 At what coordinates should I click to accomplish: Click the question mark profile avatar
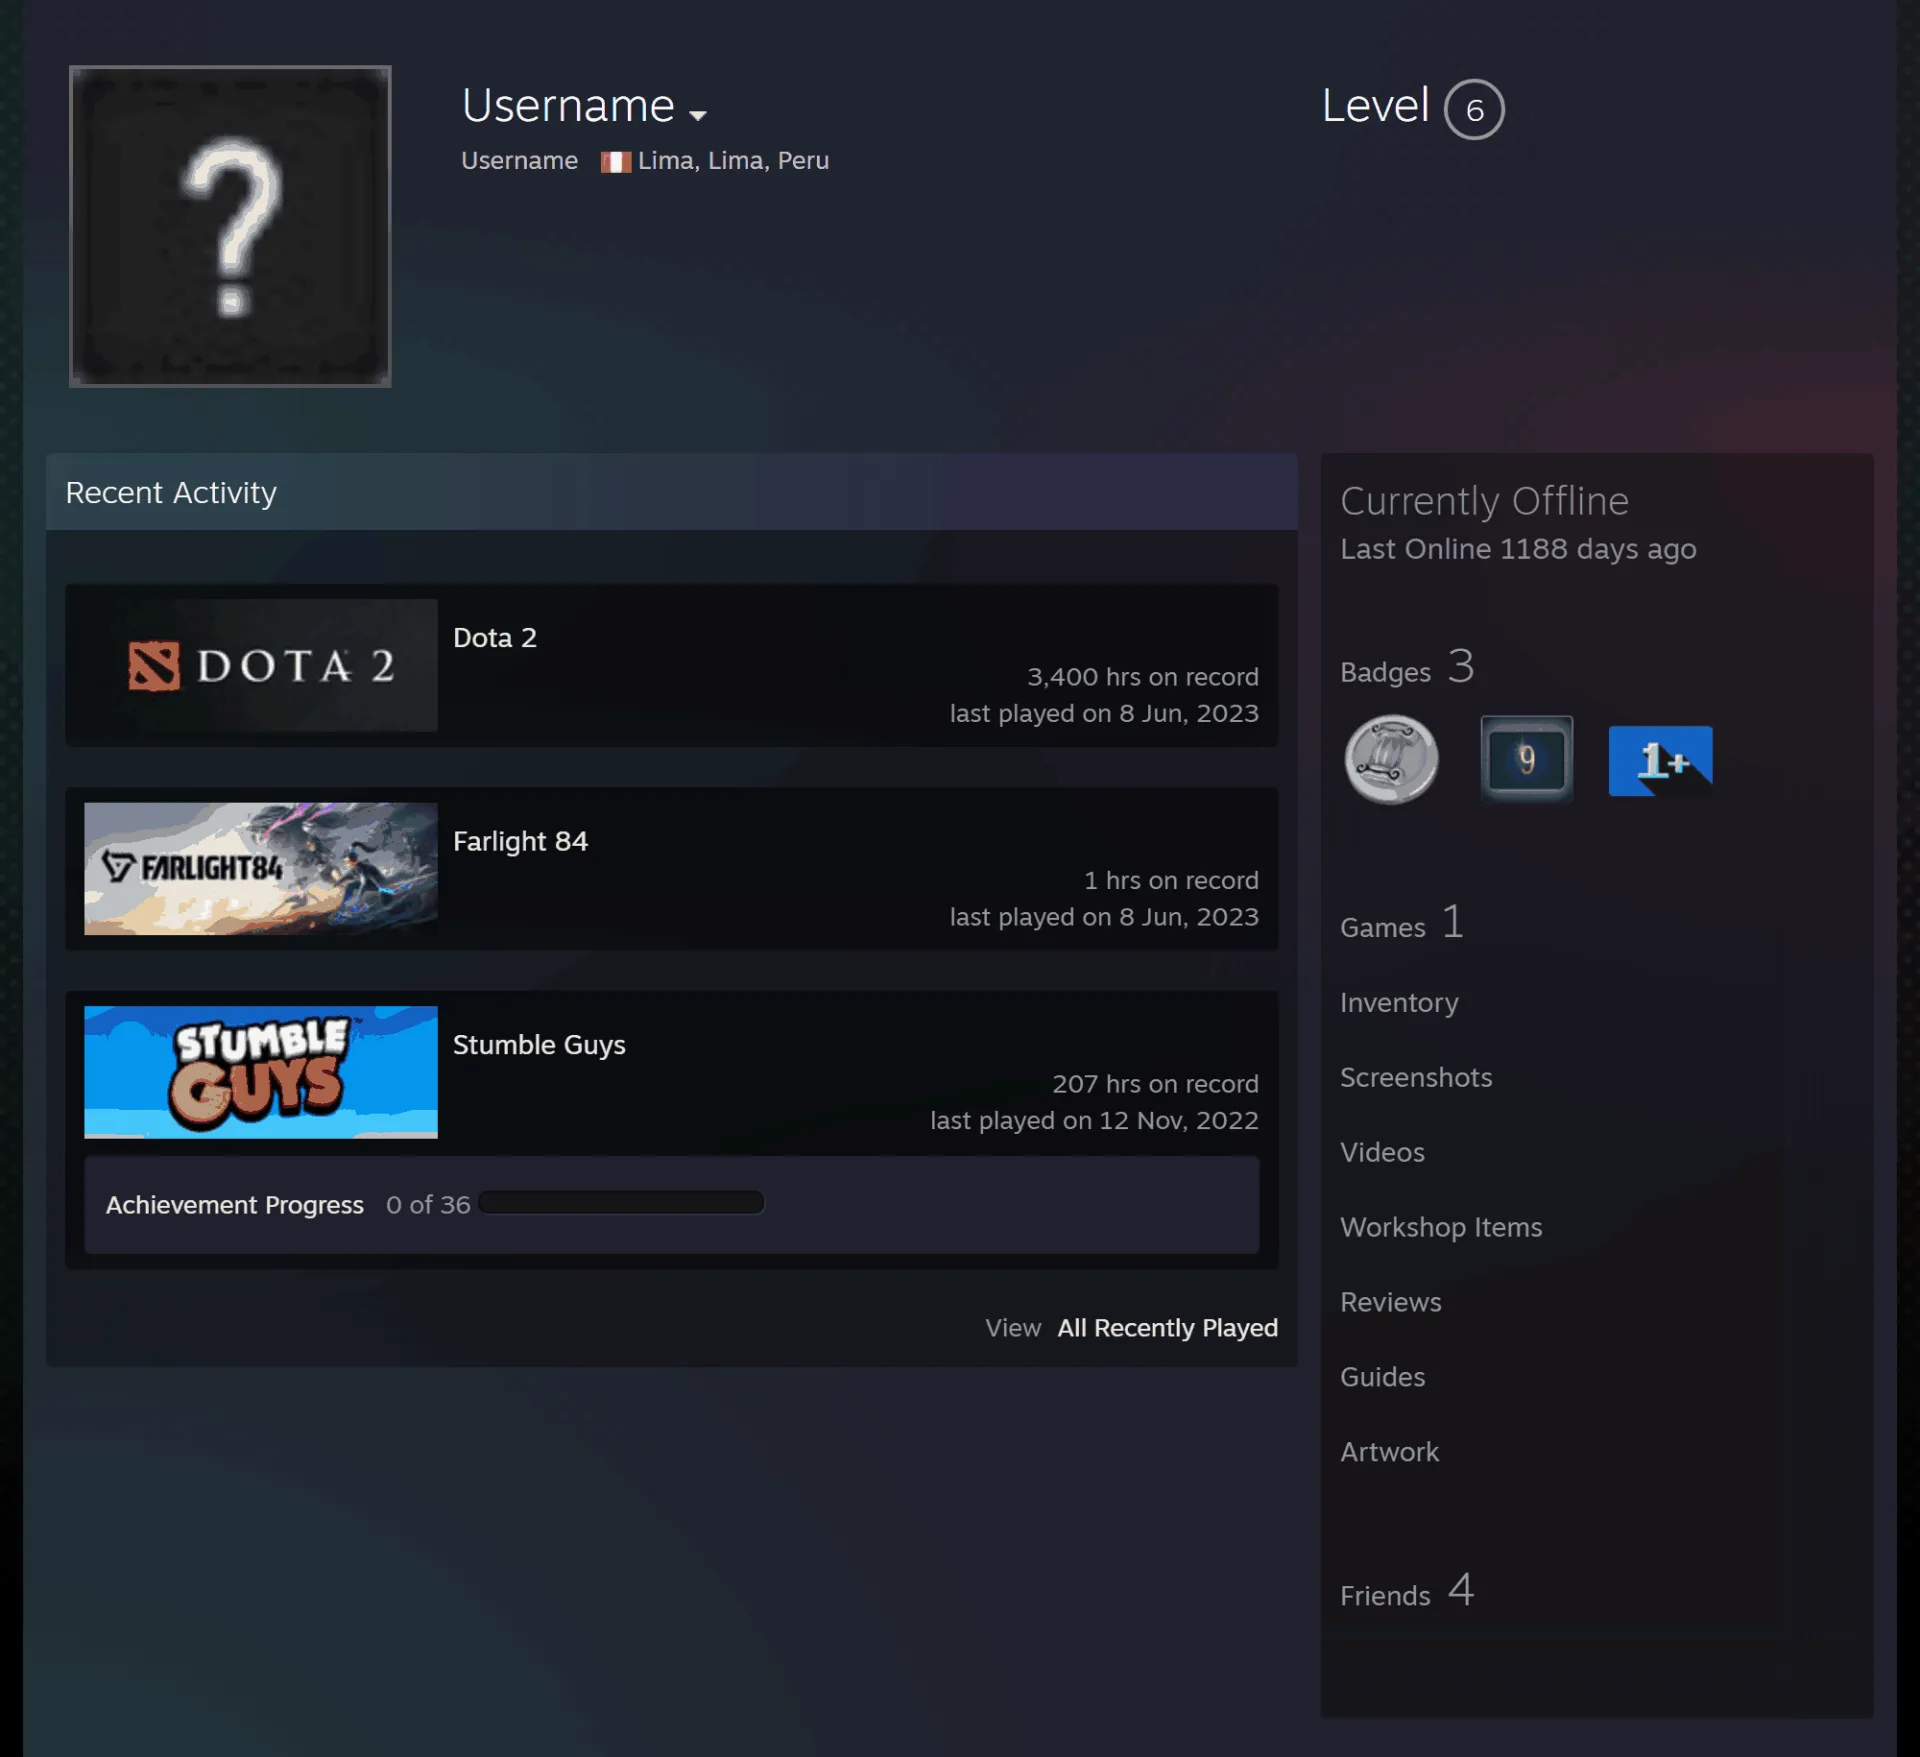click(x=230, y=226)
